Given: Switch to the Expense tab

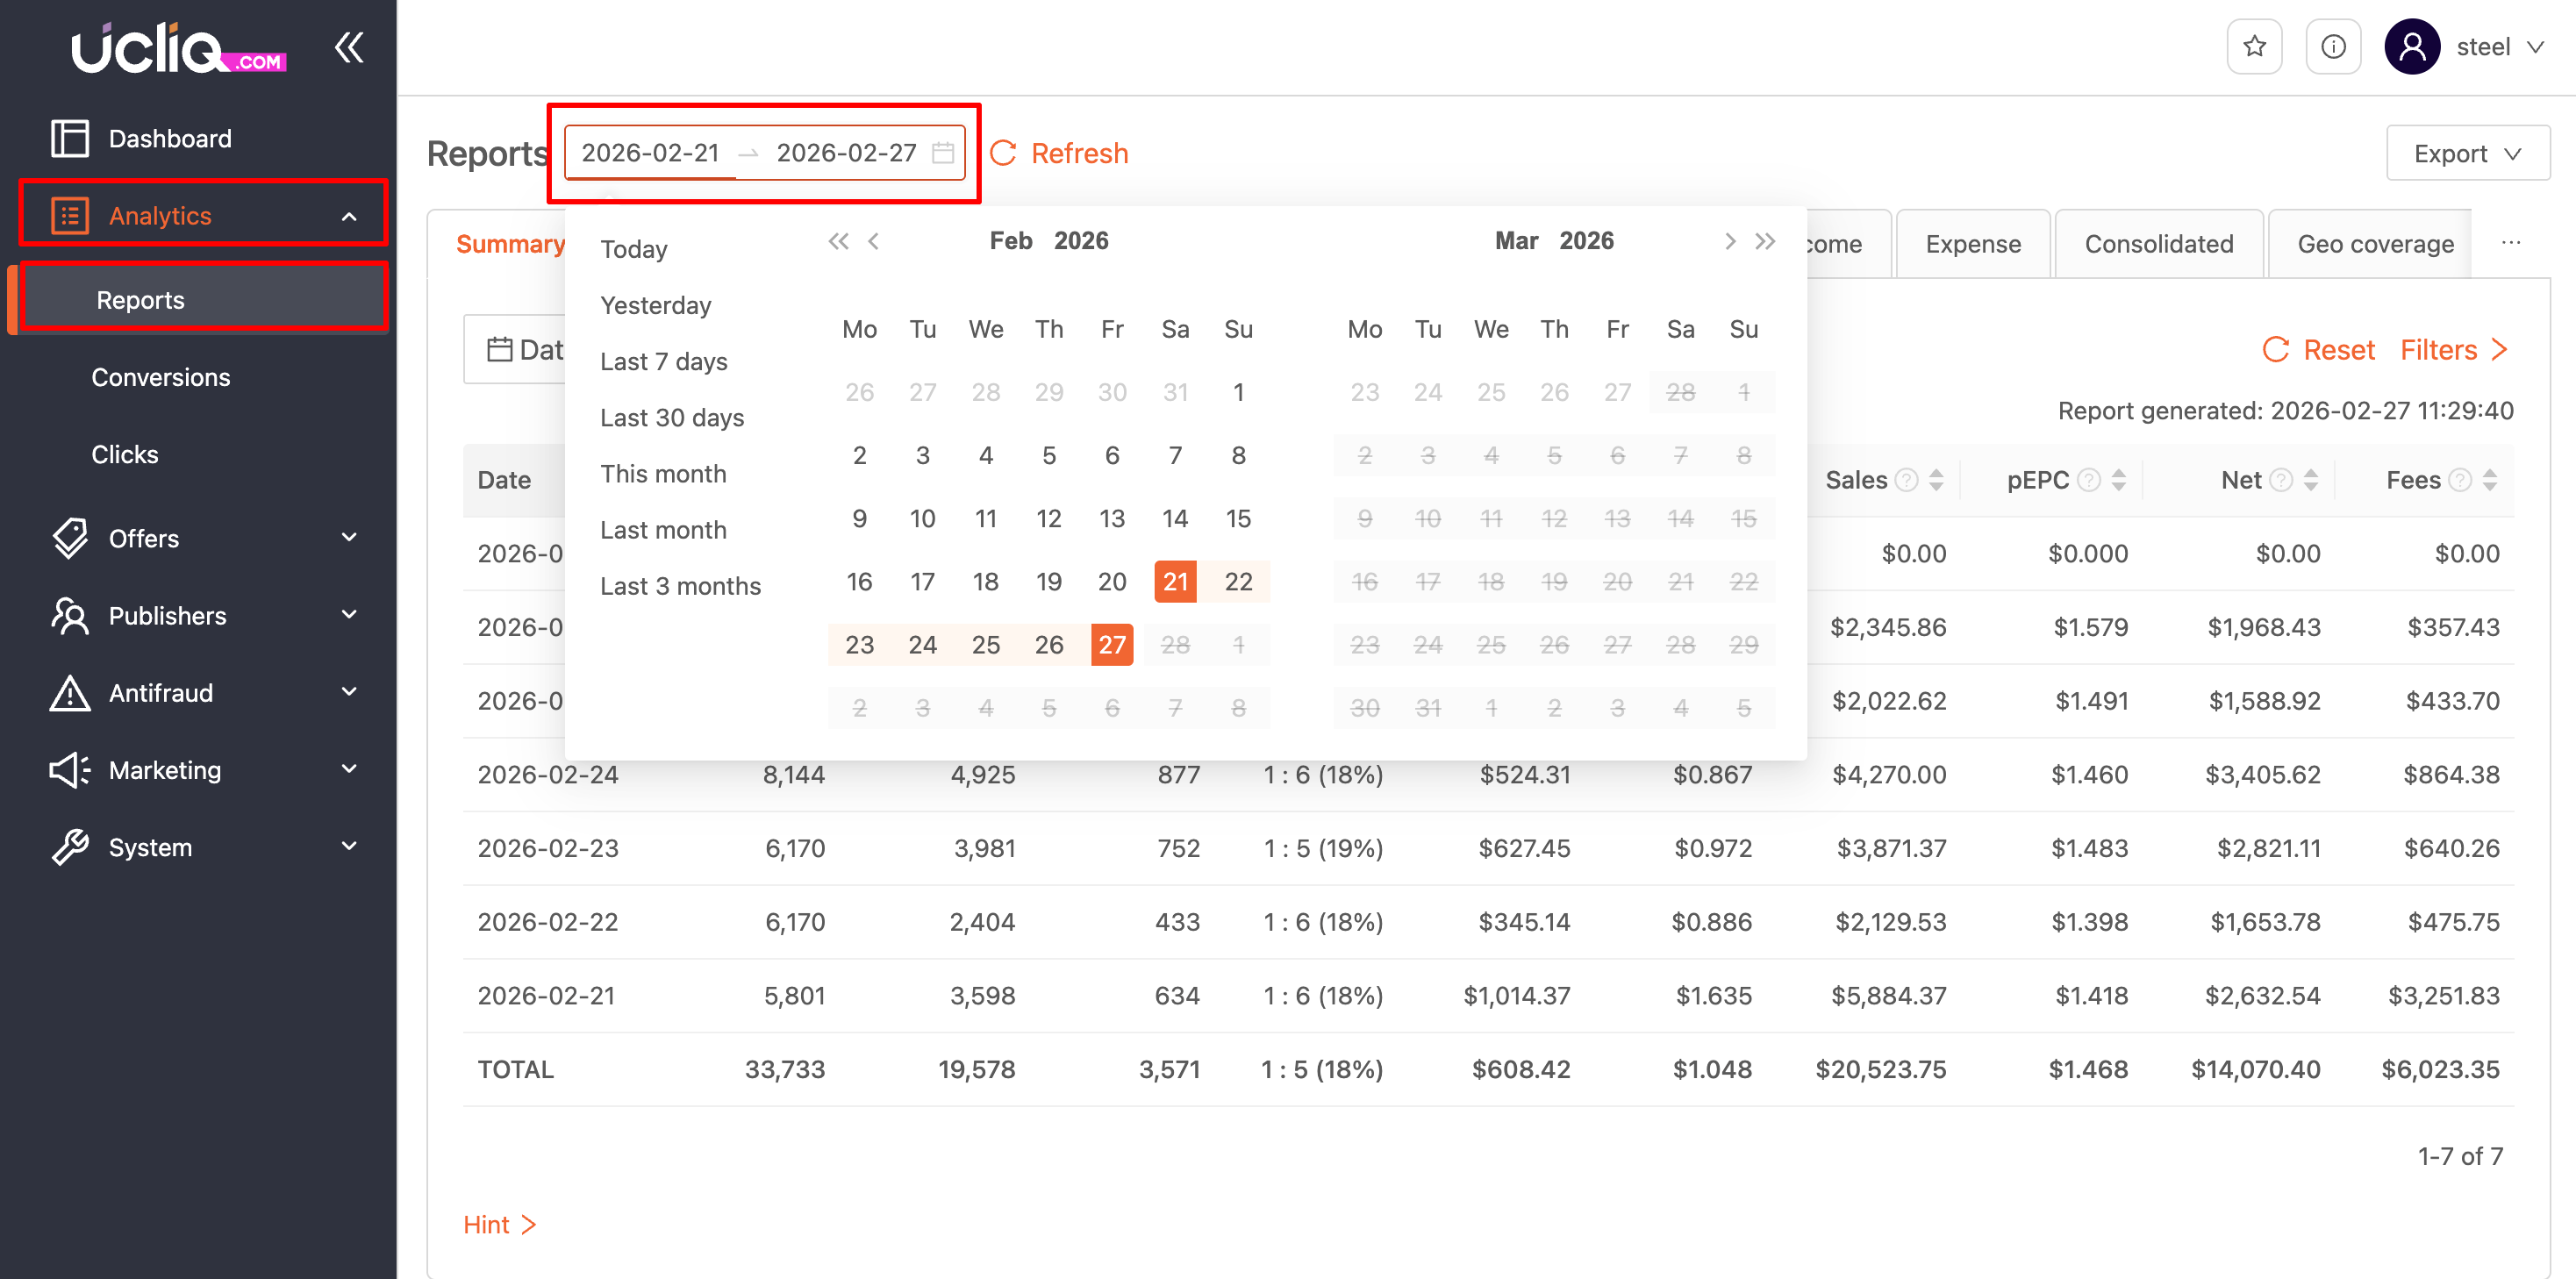Looking at the screenshot, I should click(x=1972, y=244).
